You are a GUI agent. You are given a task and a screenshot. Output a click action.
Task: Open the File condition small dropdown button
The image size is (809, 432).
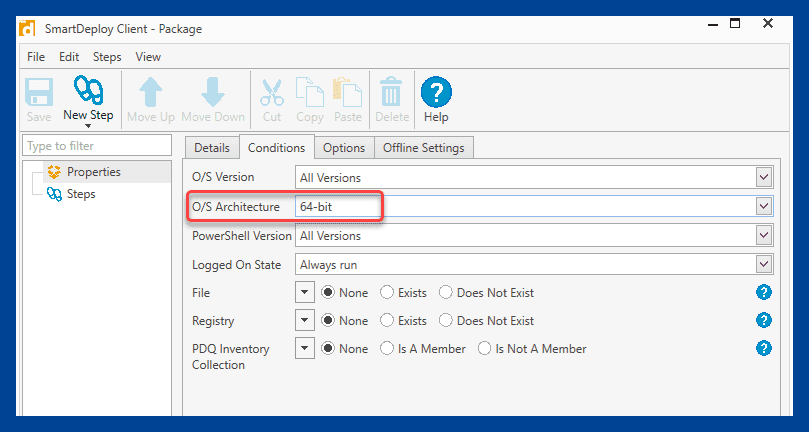304,293
